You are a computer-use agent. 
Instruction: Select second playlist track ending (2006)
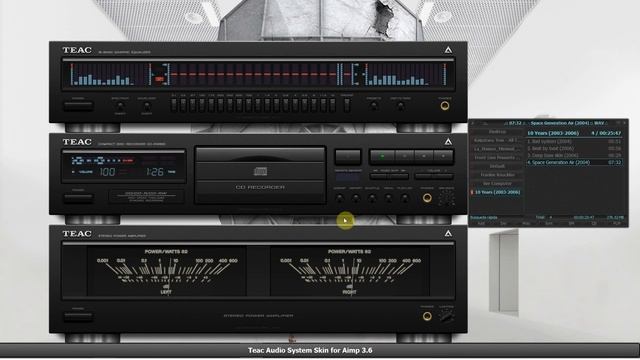click(x=574, y=148)
